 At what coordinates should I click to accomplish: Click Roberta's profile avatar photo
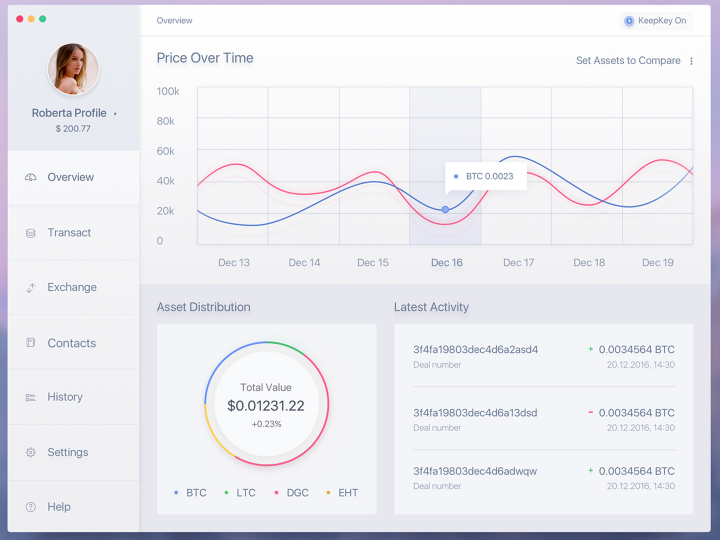click(x=73, y=69)
